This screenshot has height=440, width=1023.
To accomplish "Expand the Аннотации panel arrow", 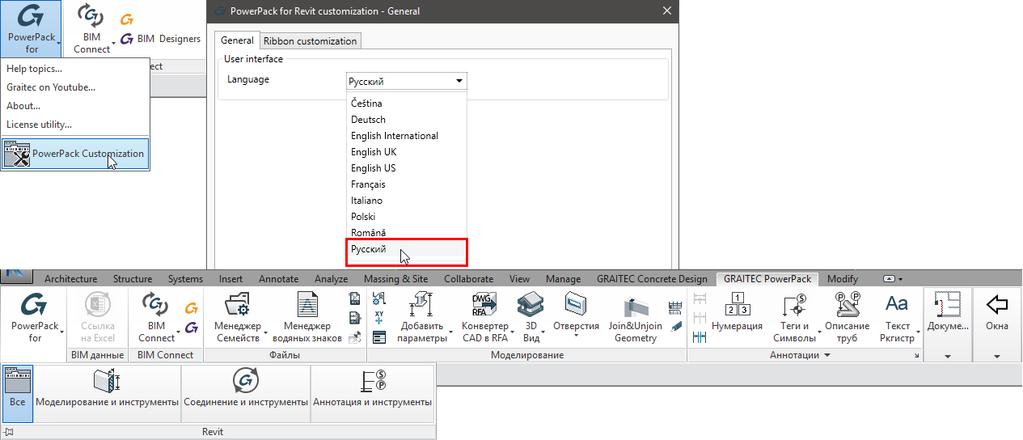I will pos(828,355).
